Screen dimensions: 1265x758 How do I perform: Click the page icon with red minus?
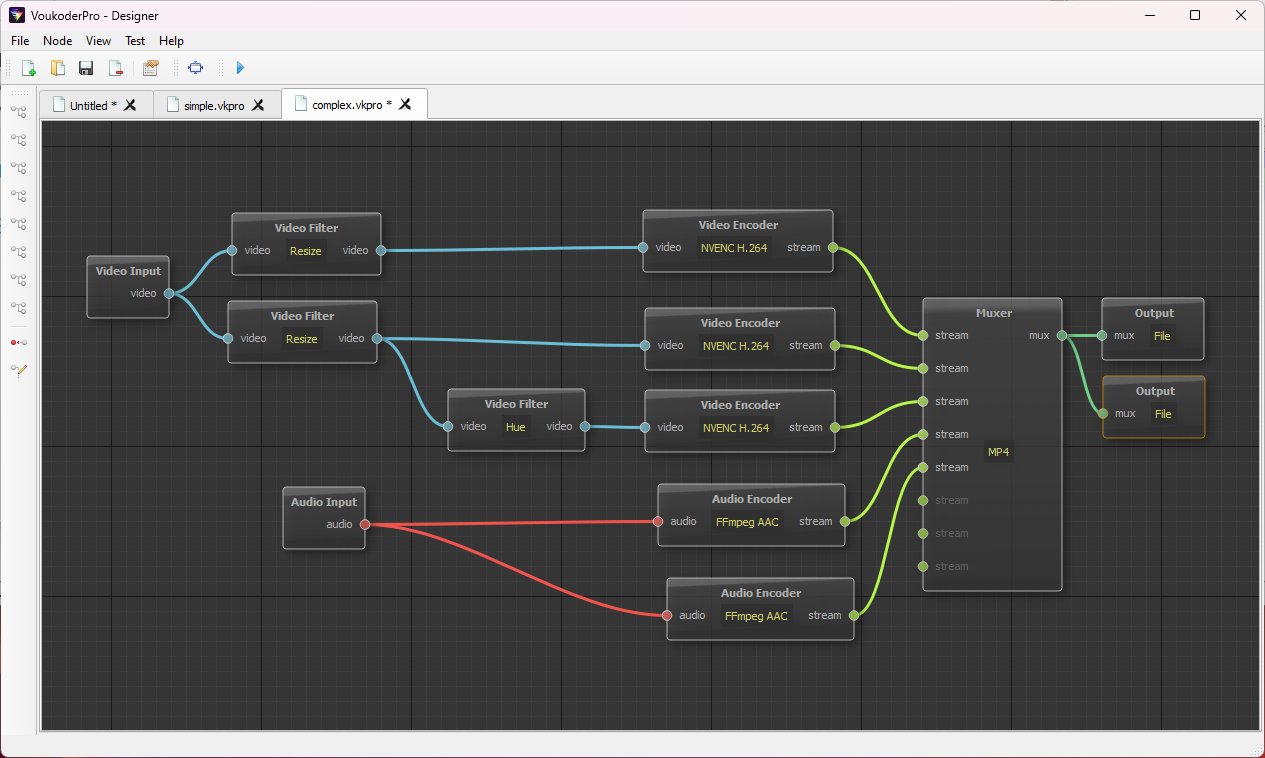[116, 68]
